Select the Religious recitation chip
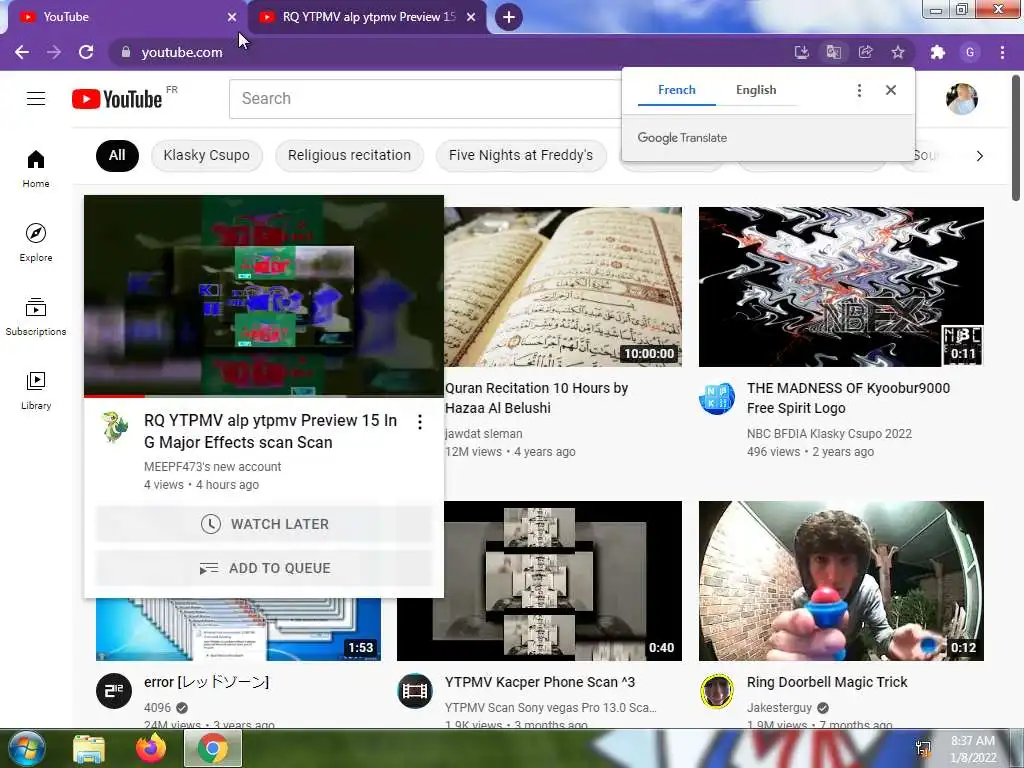1024x768 pixels. tap(349, 155)
